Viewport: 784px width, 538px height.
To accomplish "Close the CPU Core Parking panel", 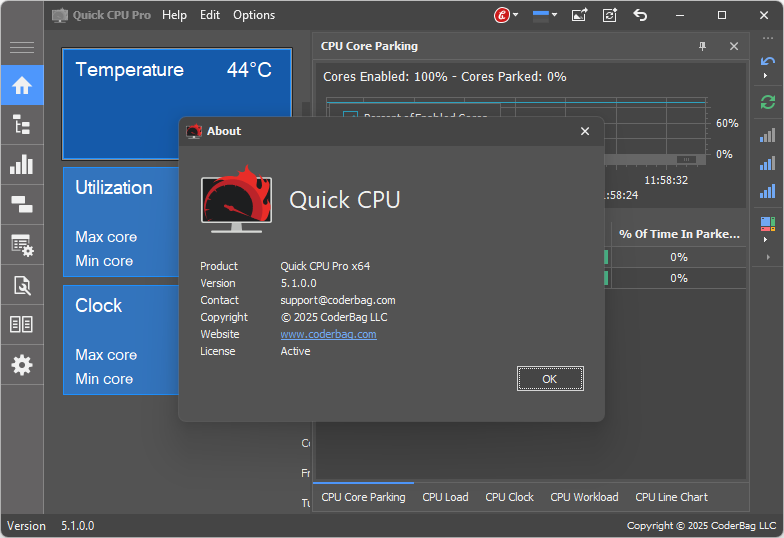I will coord(734,46).
